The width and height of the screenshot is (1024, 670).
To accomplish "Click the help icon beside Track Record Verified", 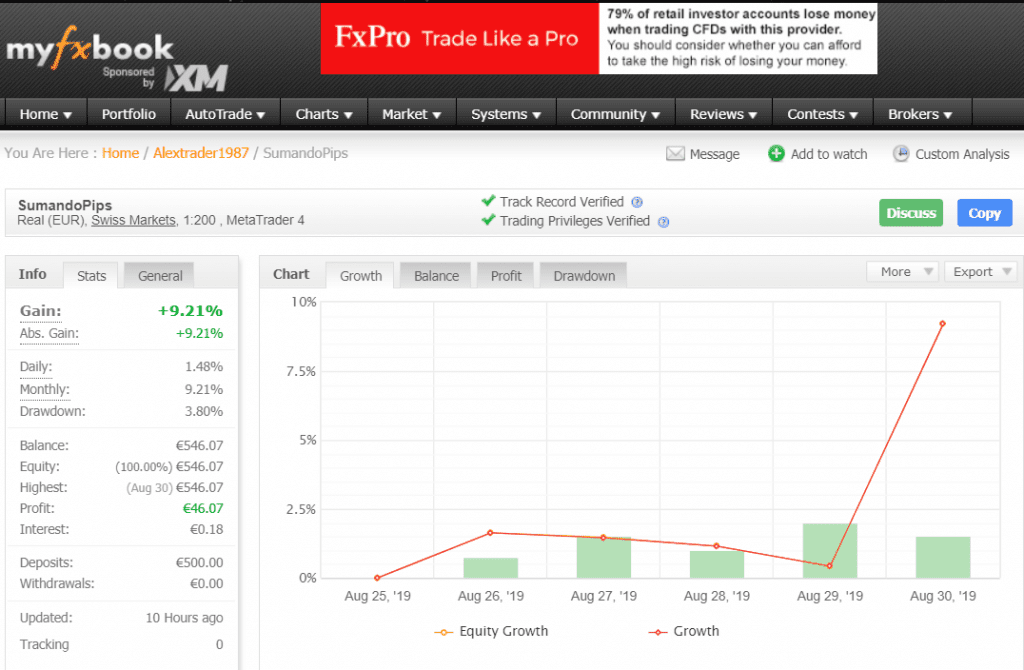I will (635, 200).
